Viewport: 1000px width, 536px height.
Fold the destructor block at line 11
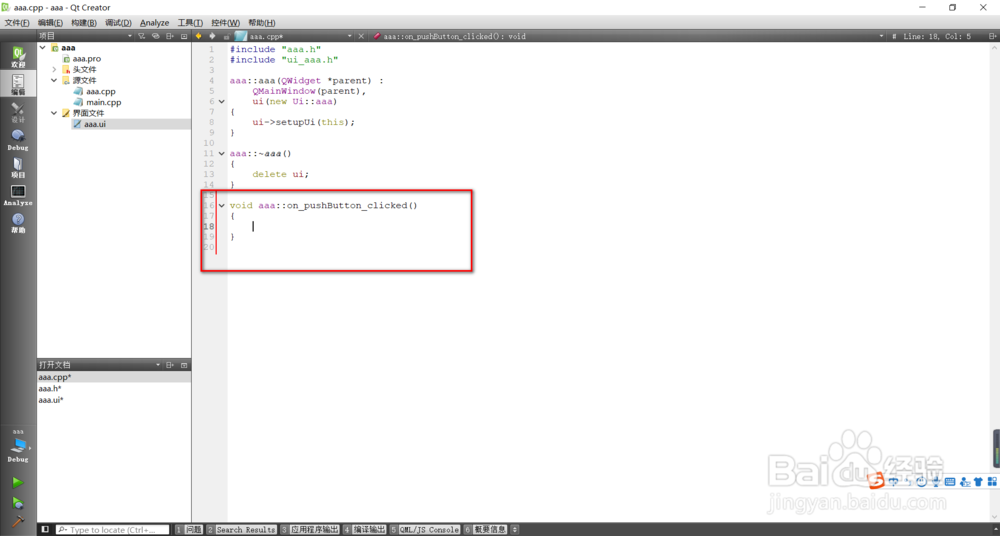pos(222,154)
